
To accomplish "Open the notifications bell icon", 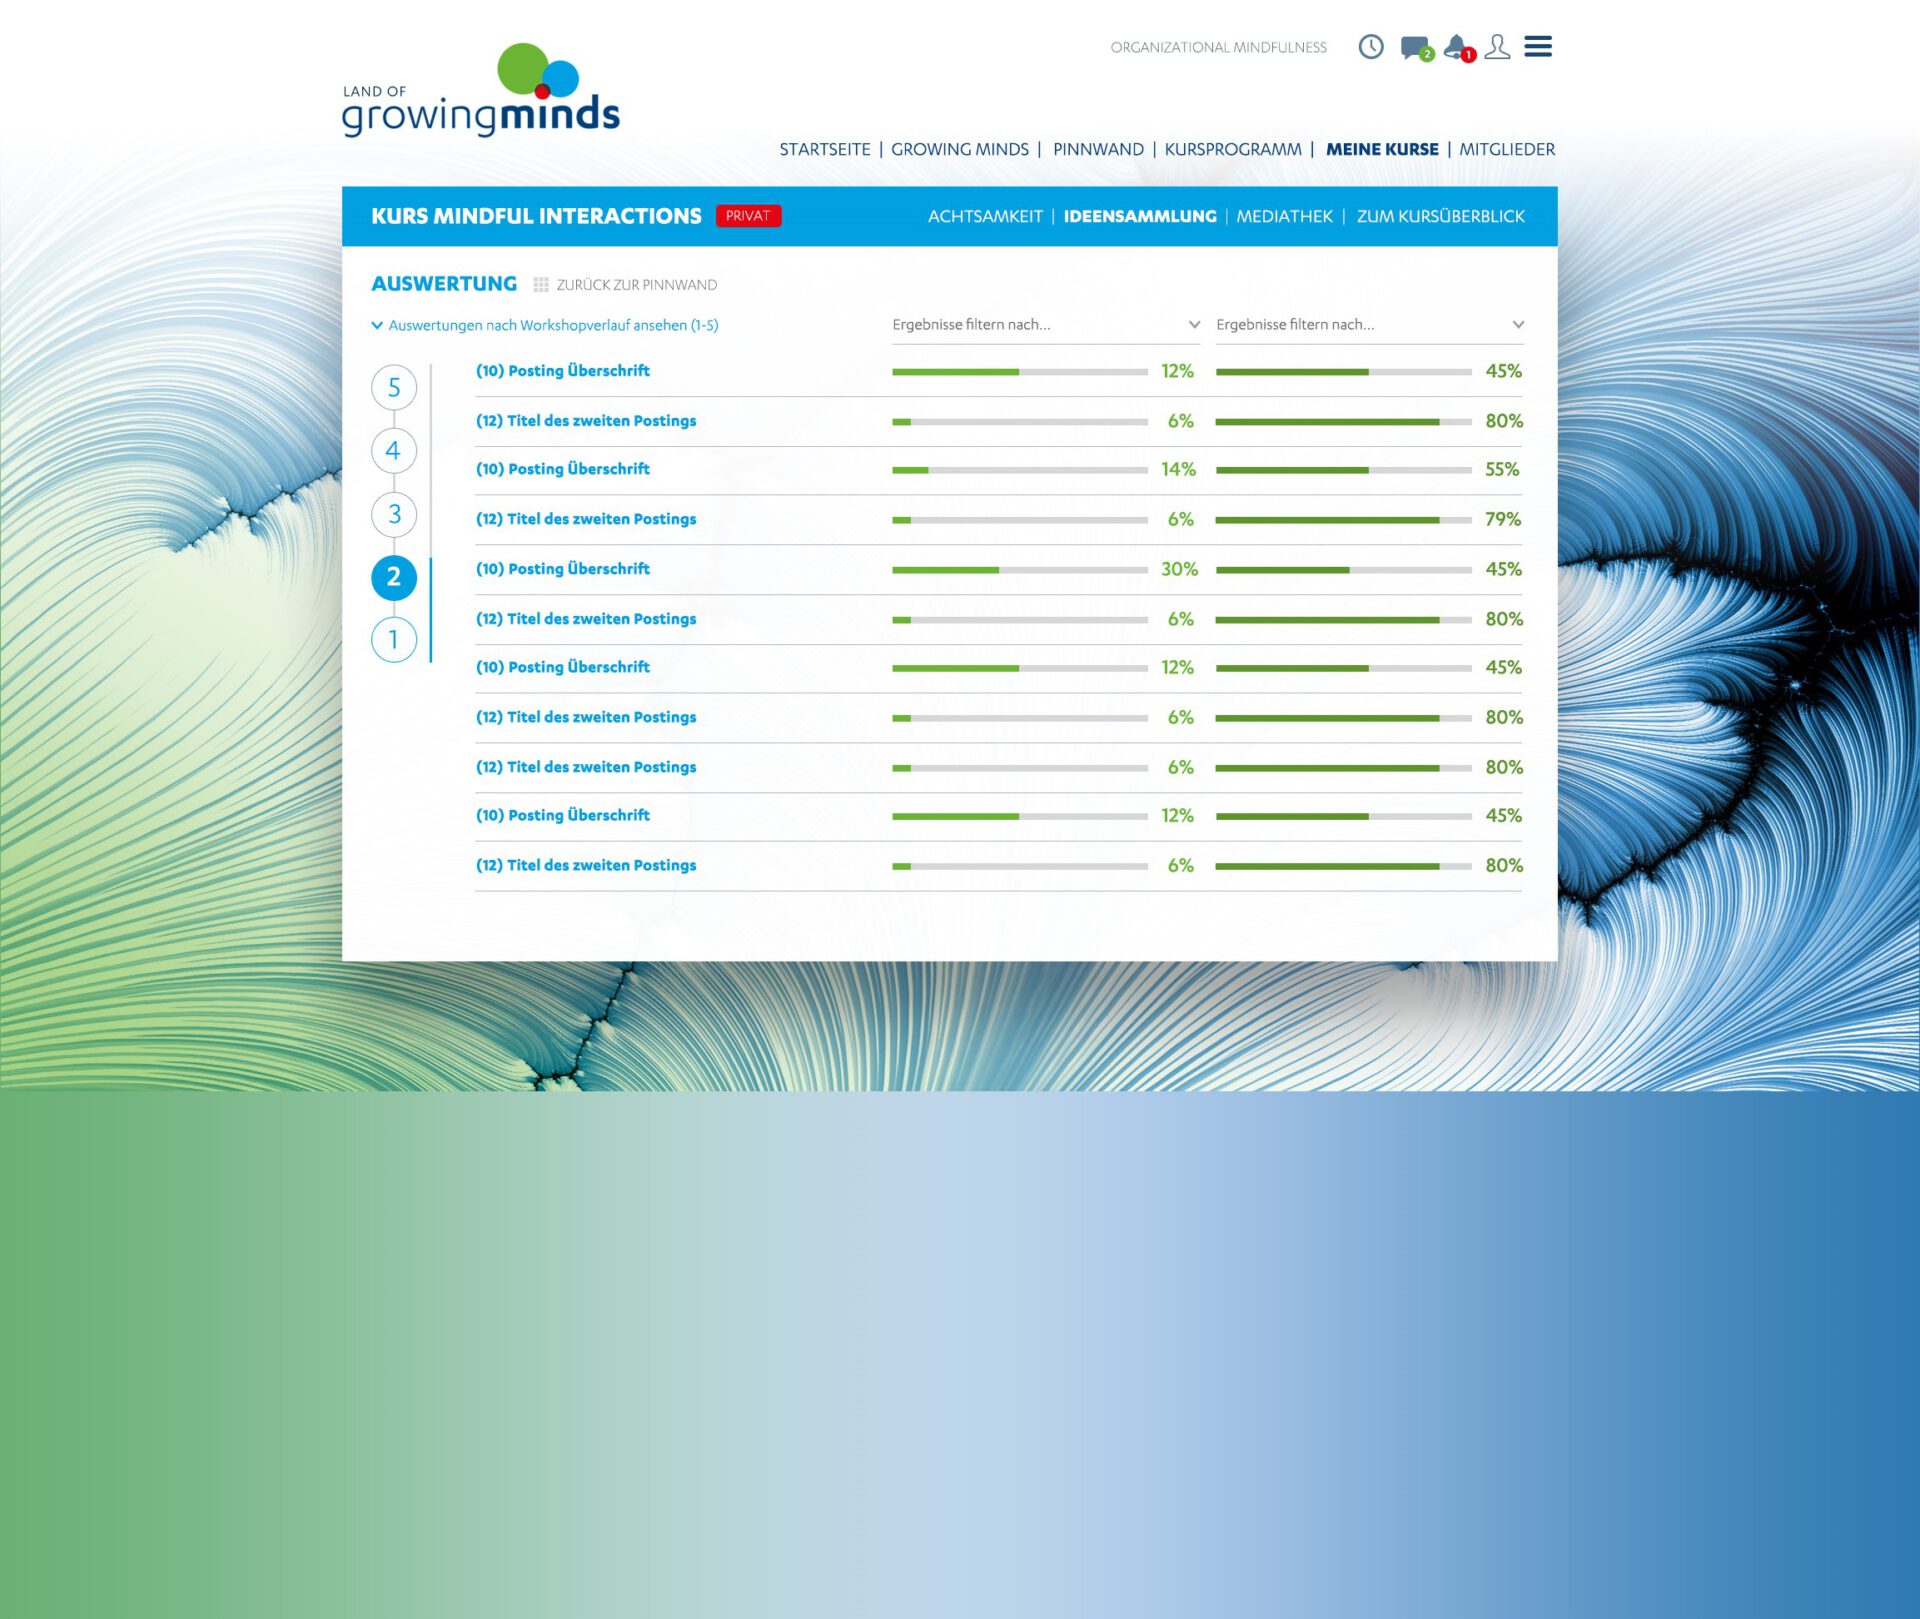I will pyautogui.click(x=1457, y=47).
